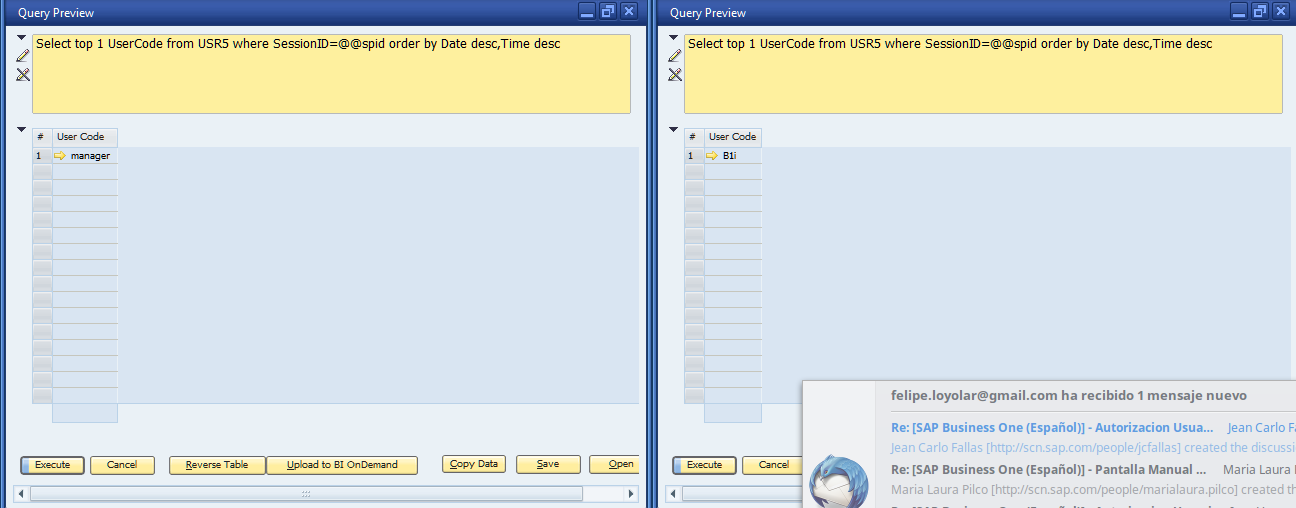Click Upload to BI OnDemand button

(x=342, y=465)
